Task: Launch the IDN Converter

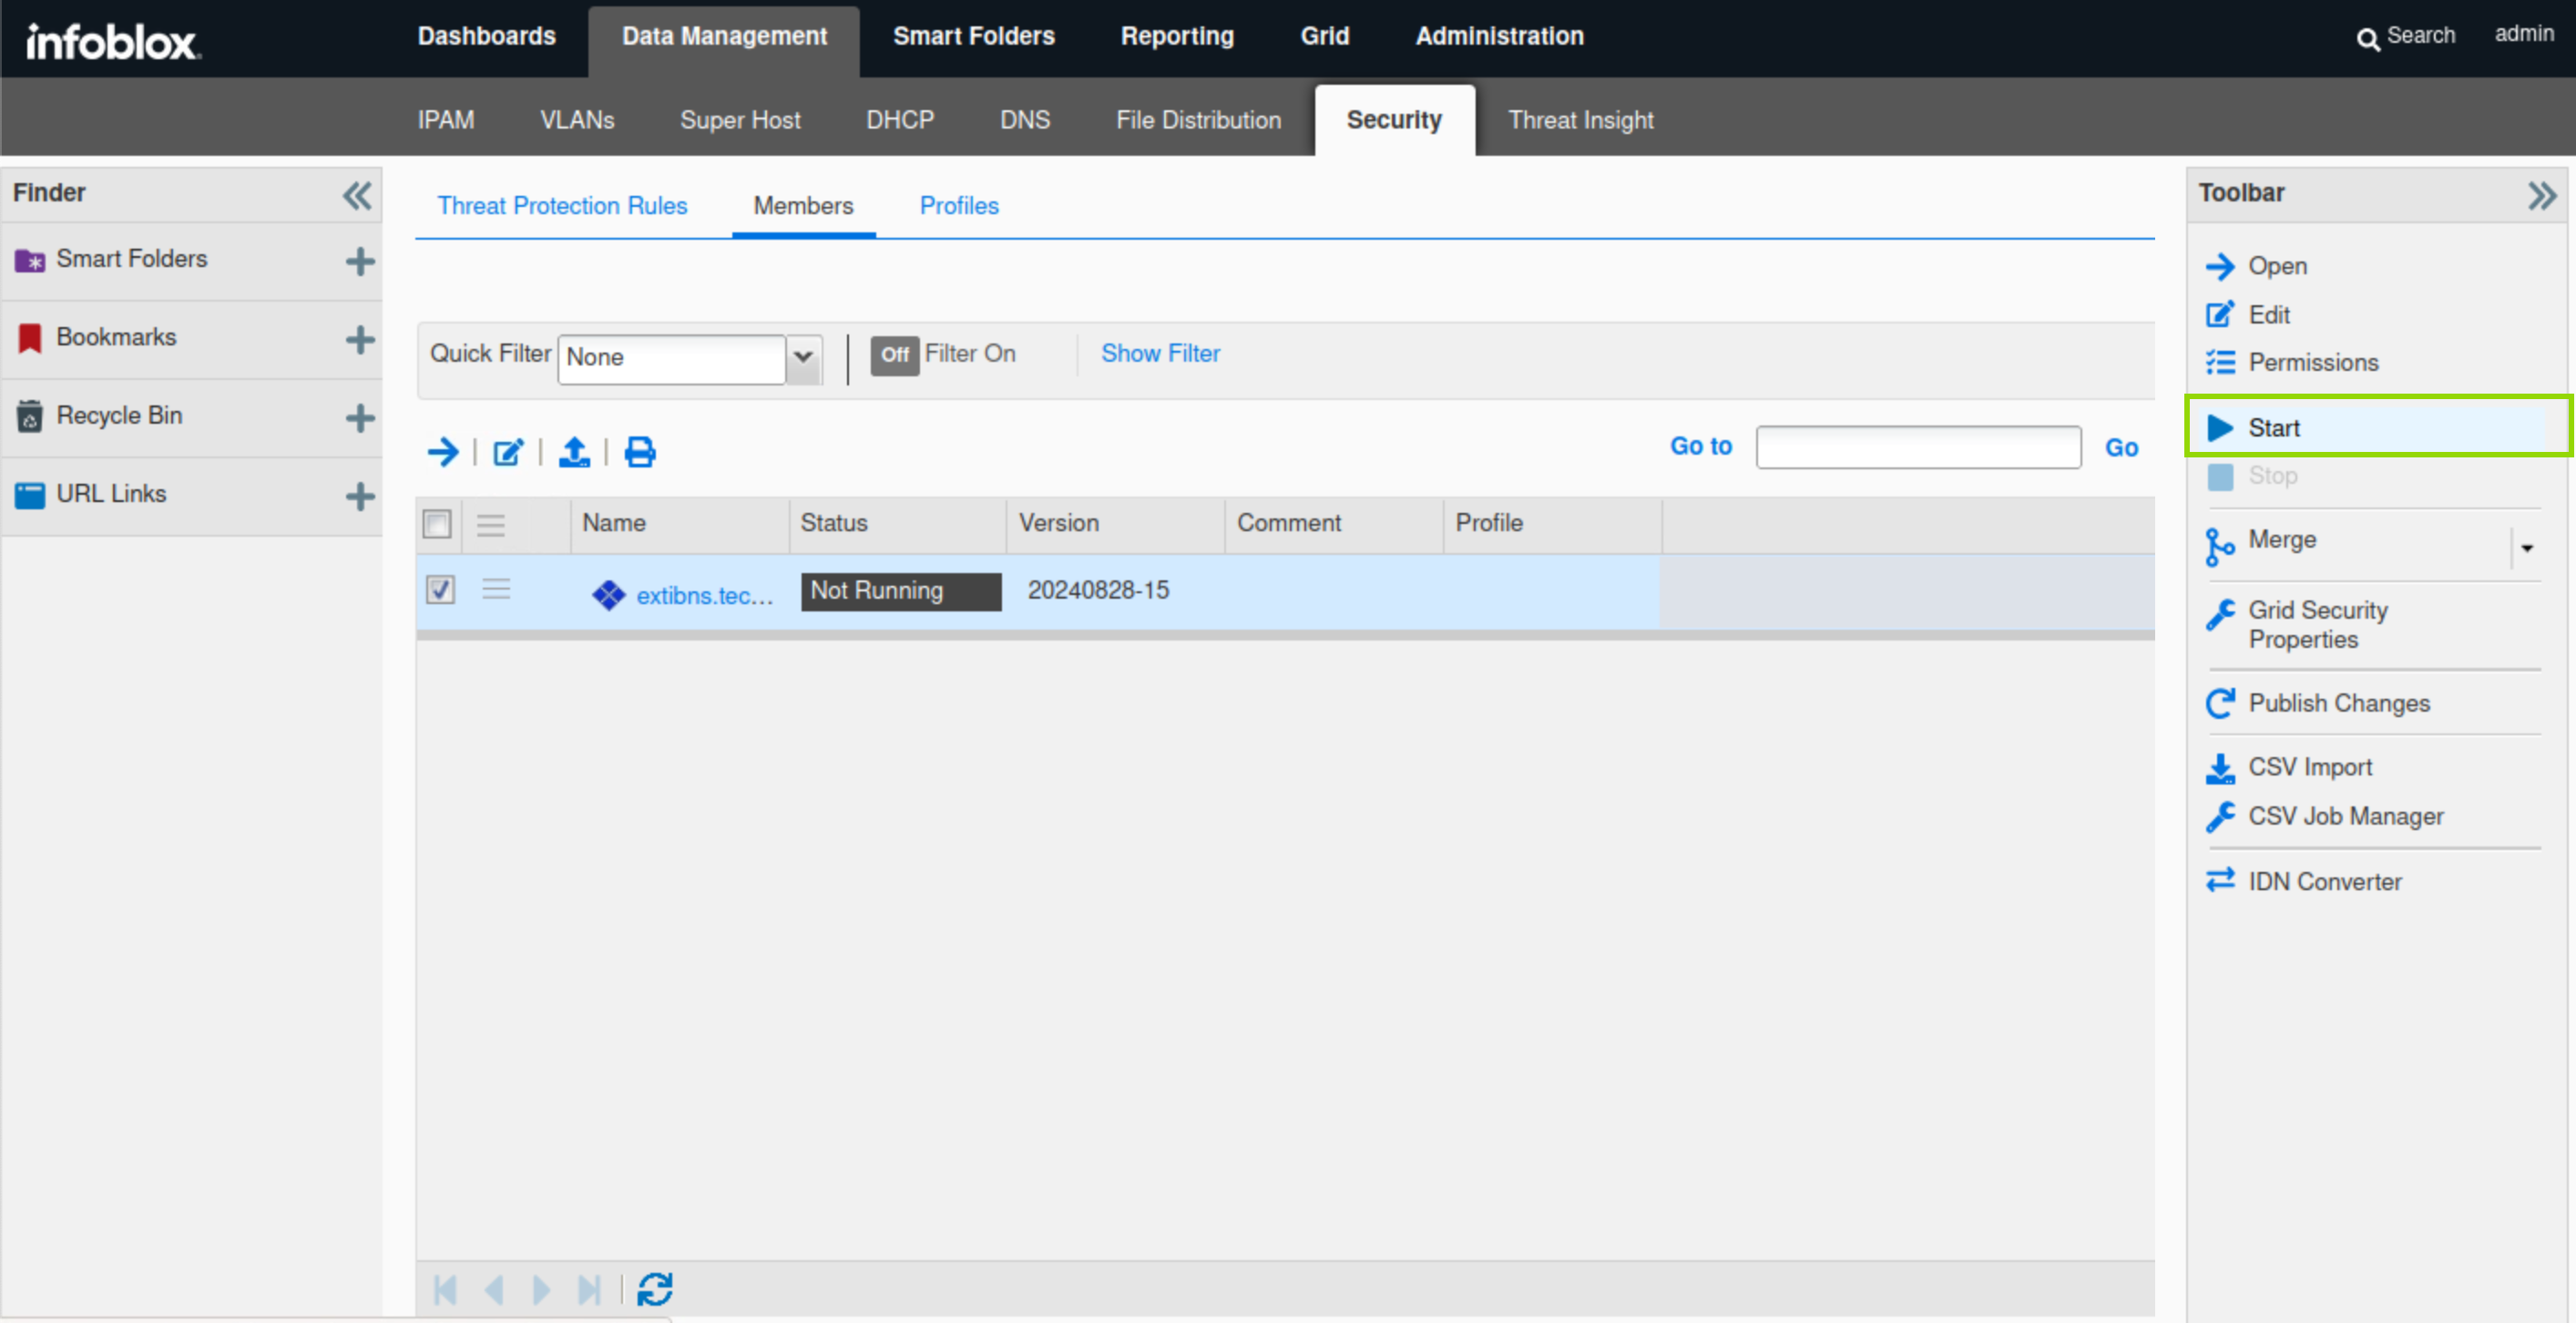Action: tap(2323, 881)
